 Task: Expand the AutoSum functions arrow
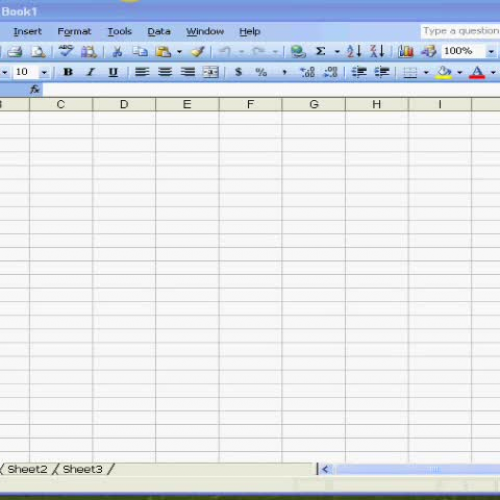pyautogui.click(x=337, y=52)
